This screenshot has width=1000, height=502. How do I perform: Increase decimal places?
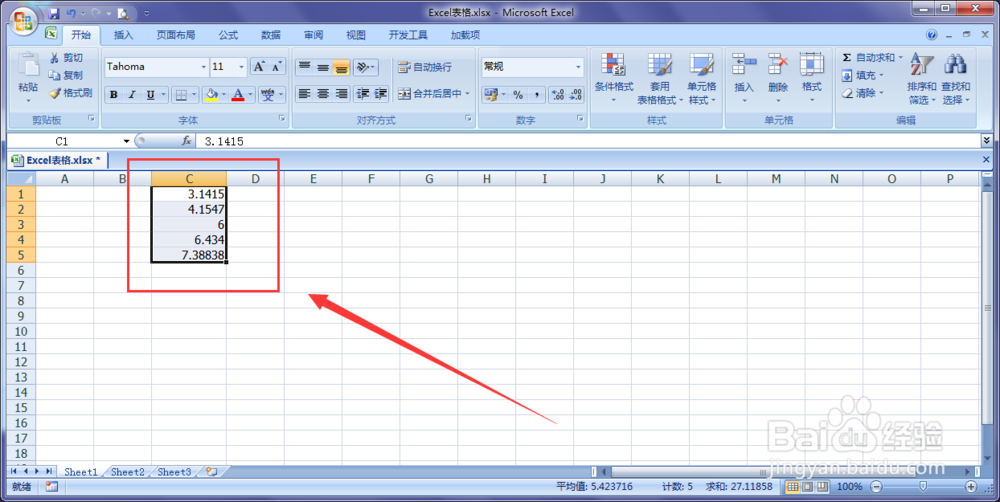[558, 94]
